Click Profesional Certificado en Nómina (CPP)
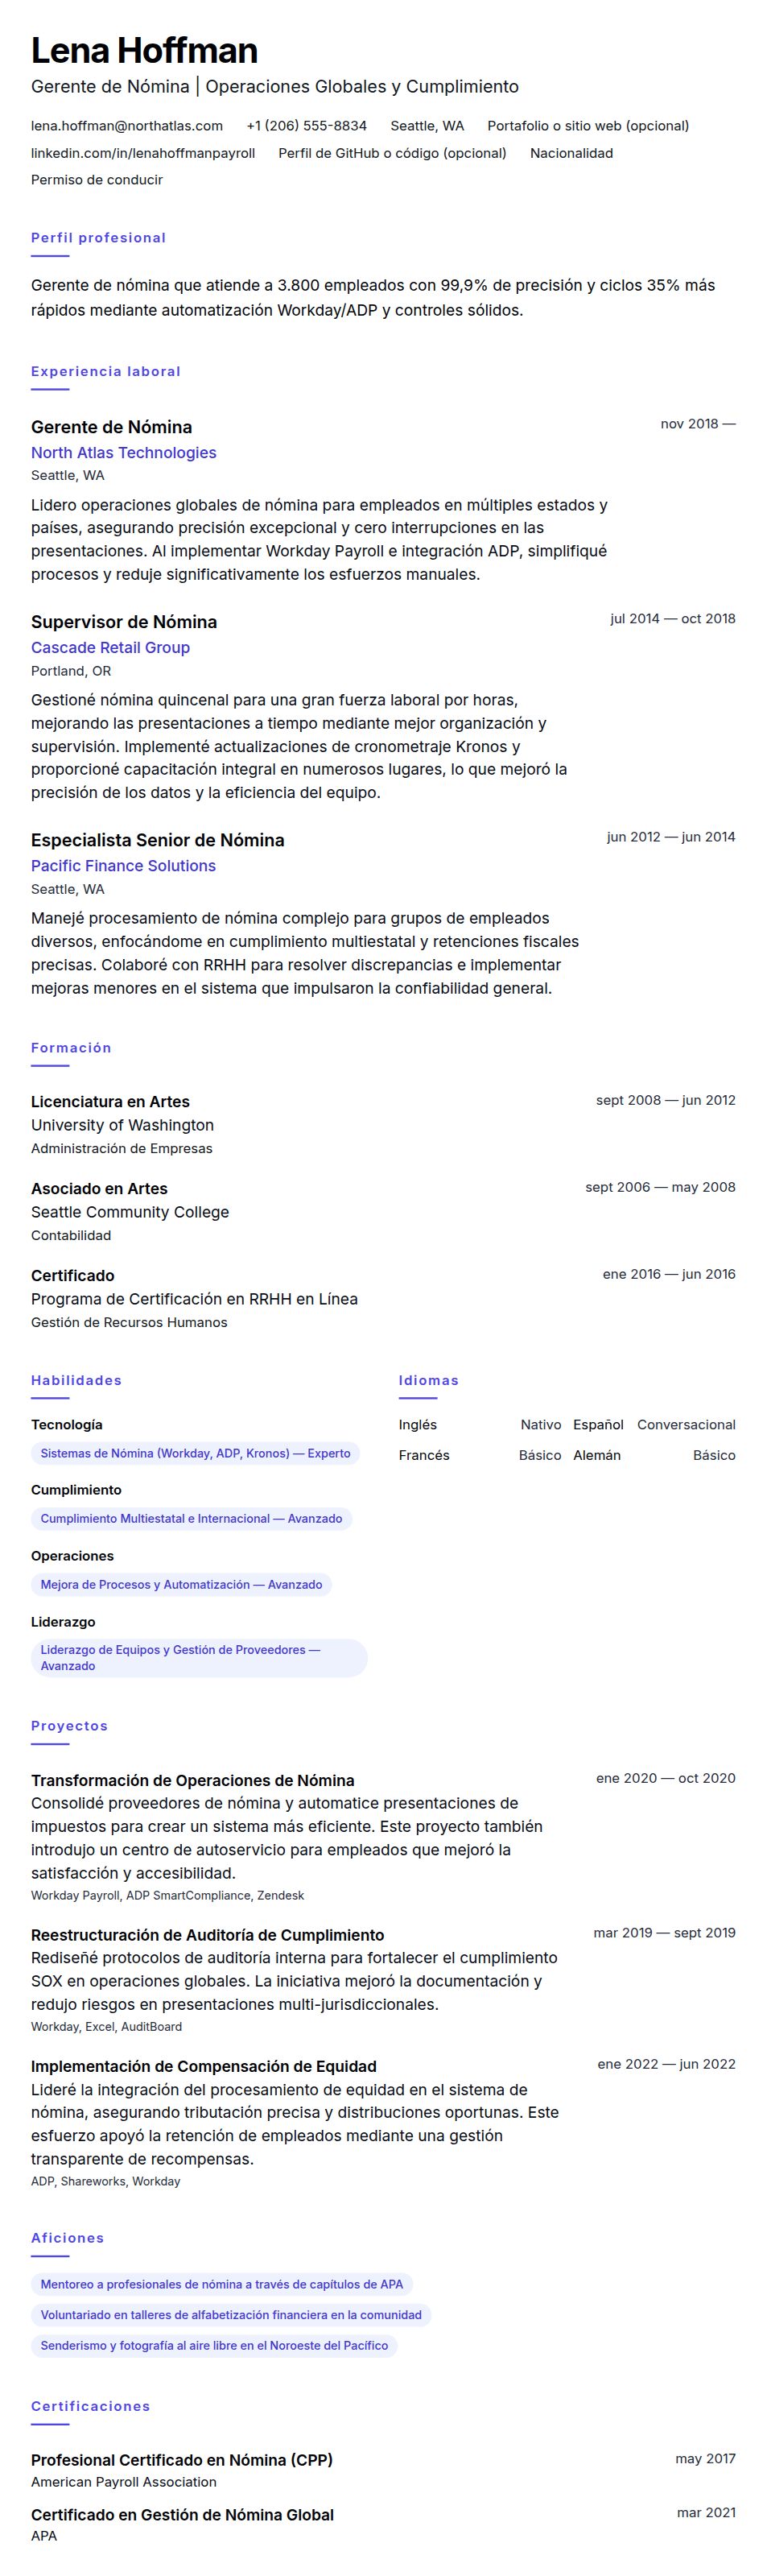 tap(182, 2460)
